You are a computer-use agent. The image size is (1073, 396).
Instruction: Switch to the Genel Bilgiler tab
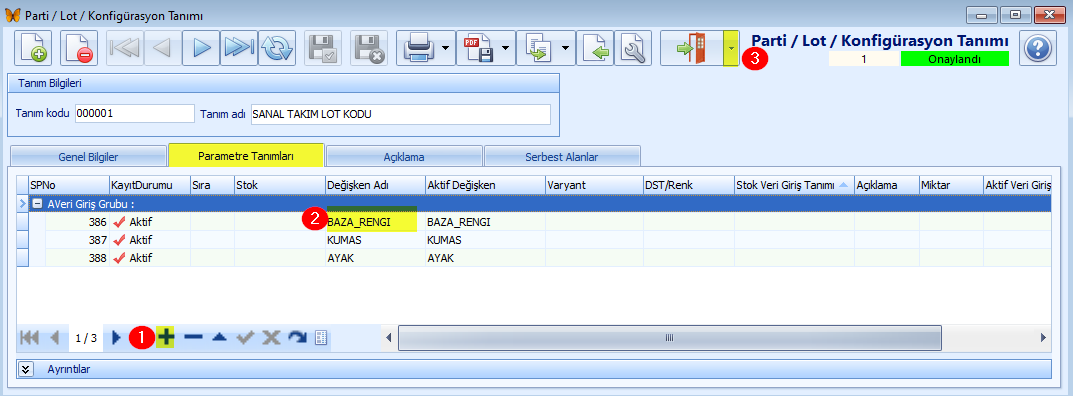[x=88, y=157]
